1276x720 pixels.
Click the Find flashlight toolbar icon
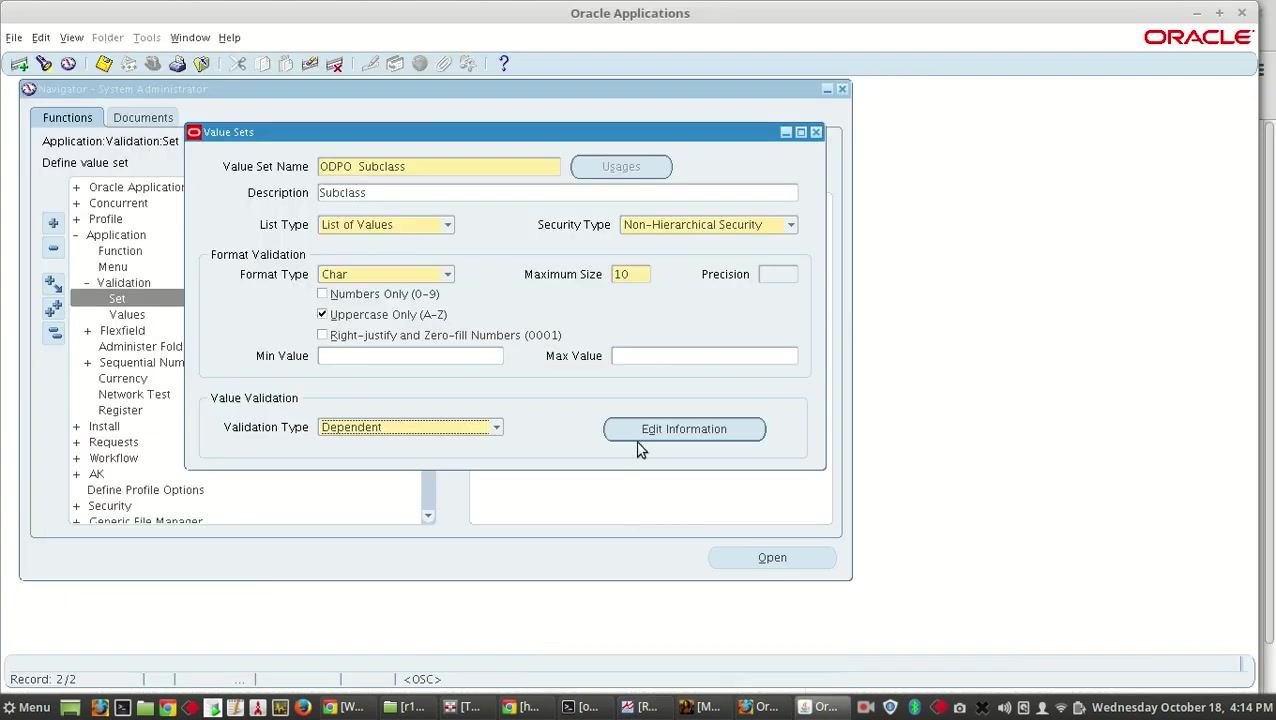[43, 64]
